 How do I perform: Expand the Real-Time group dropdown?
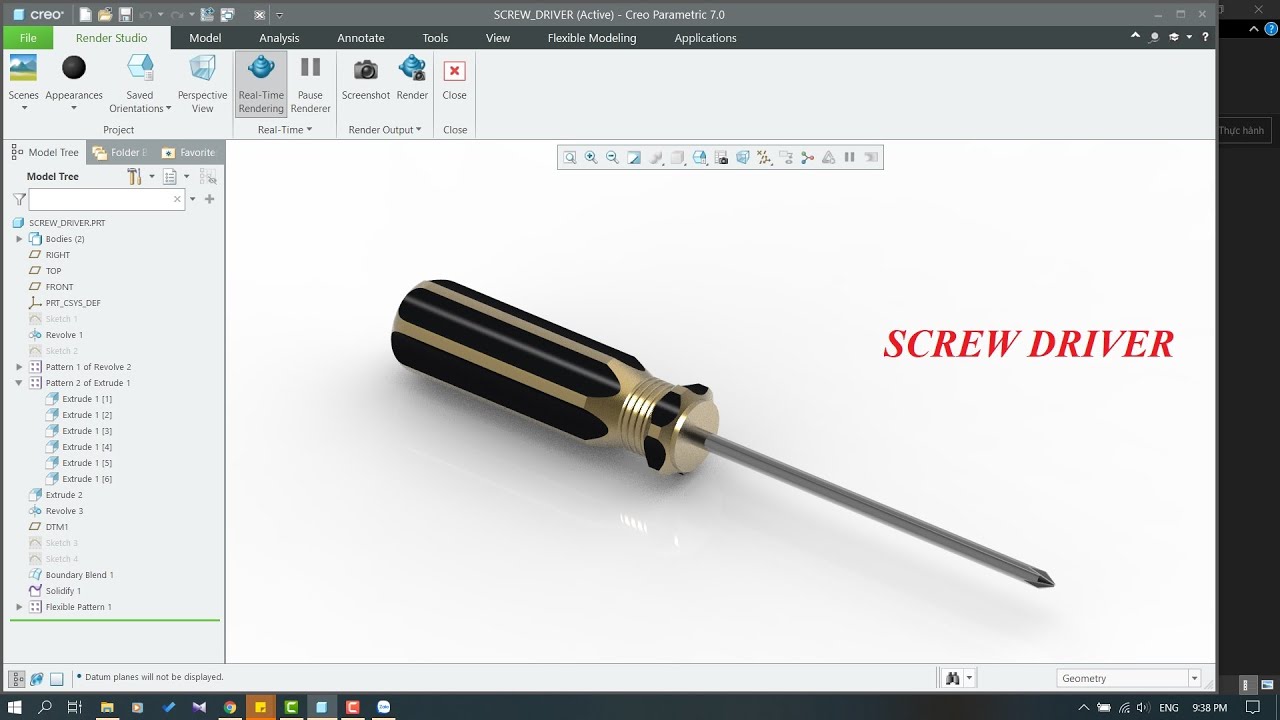[x=285, y=130]
